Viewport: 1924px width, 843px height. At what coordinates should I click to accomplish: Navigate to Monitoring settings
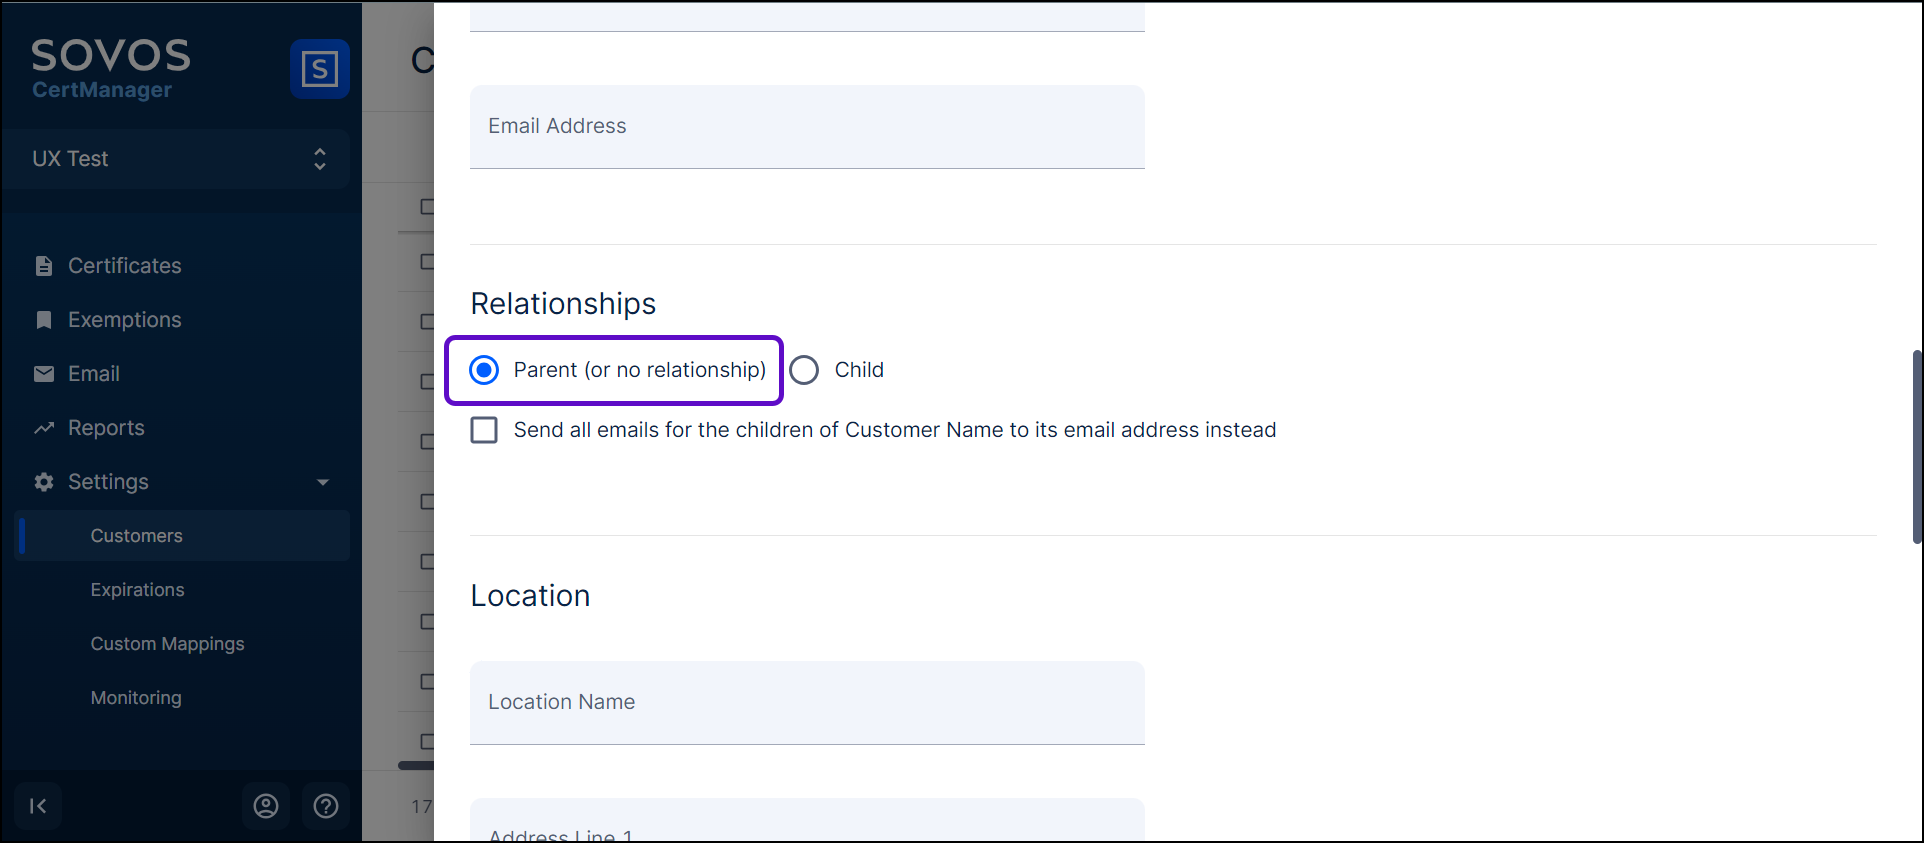coord(136,698)
